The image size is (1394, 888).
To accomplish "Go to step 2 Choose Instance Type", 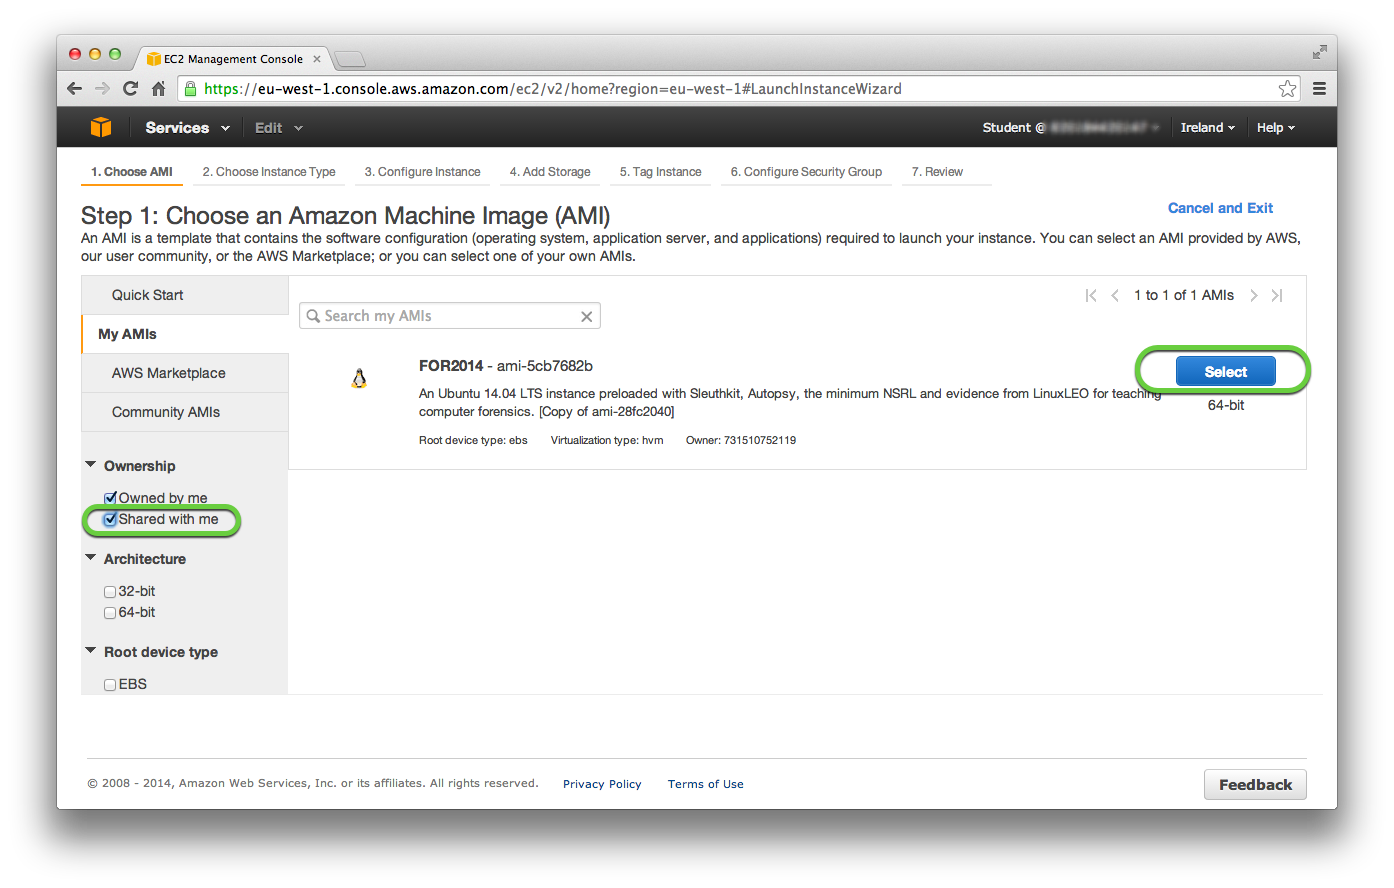I will coord(269,172).
